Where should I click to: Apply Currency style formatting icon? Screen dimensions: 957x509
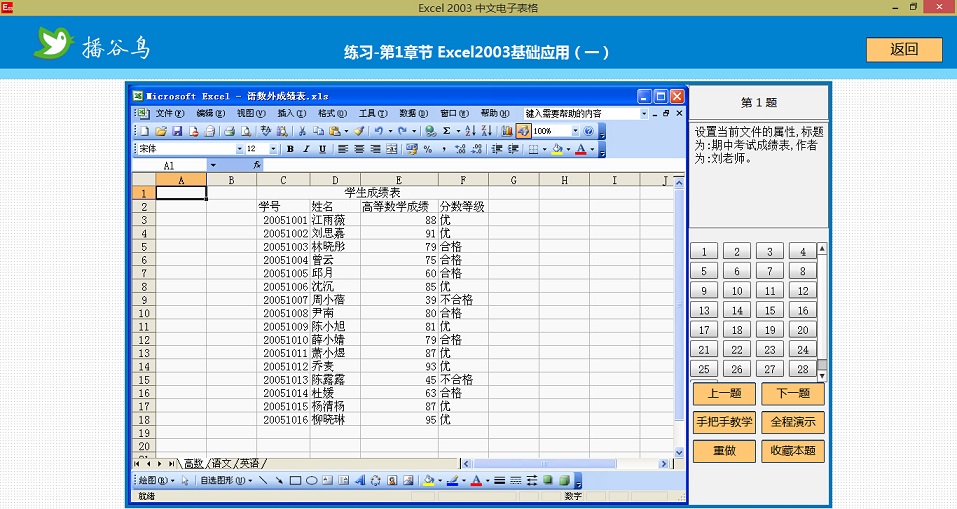pyautogui.click(x=412, y=149)
